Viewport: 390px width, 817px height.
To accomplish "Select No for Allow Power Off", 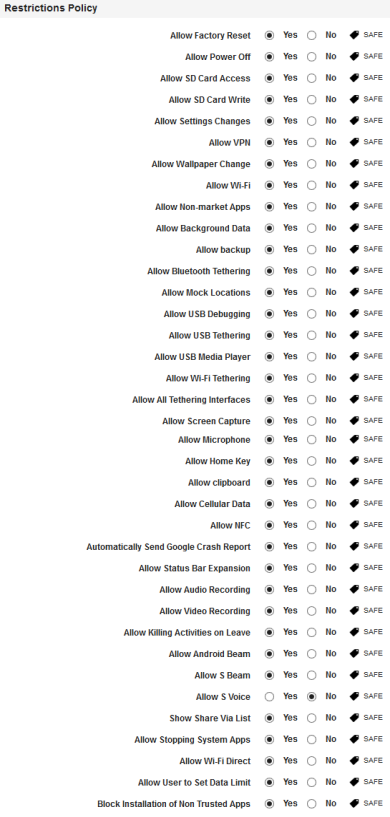I will click(x=311, y=57).
